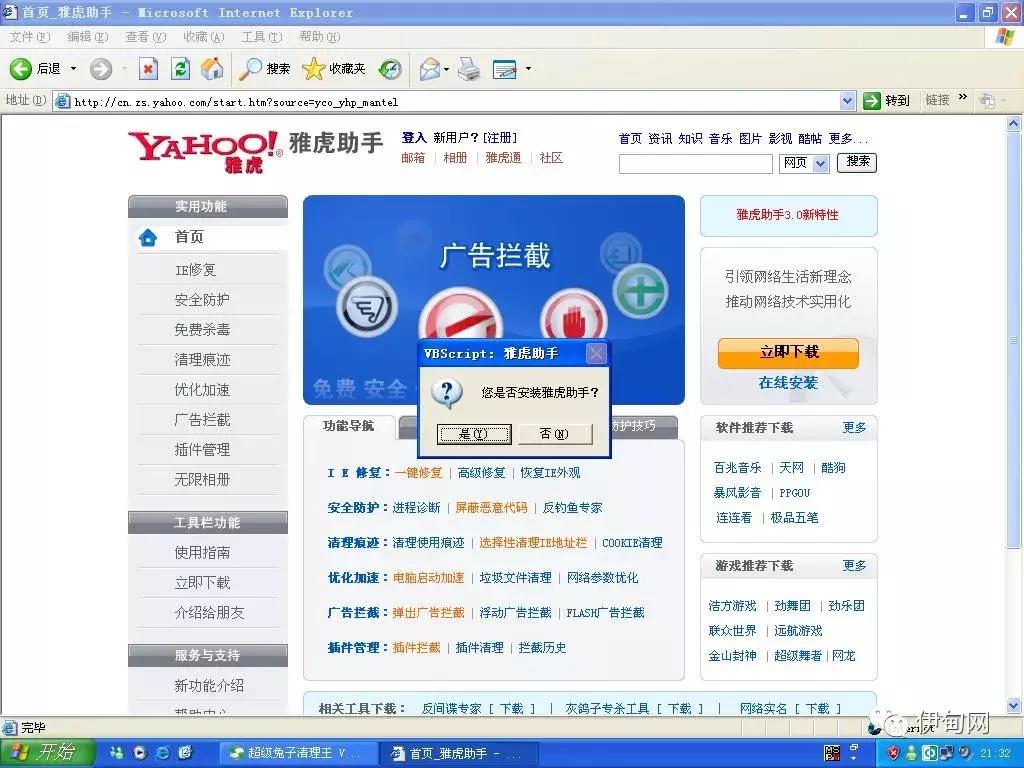Image resolution: width=1024 pixels, height=768 pixels.
Task: Click the Refresh icon in the toolbar
Action: click(x=178, y=70)
